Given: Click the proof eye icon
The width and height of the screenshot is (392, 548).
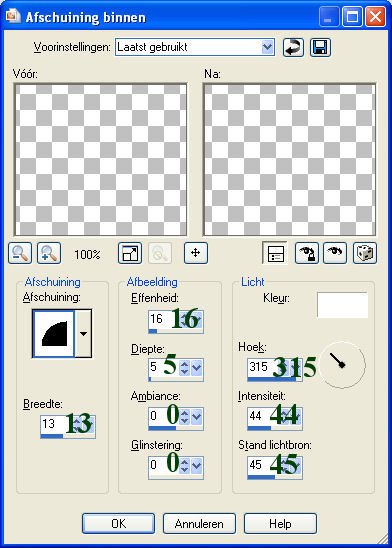Looking at the screenshot, I should [335, 253].
